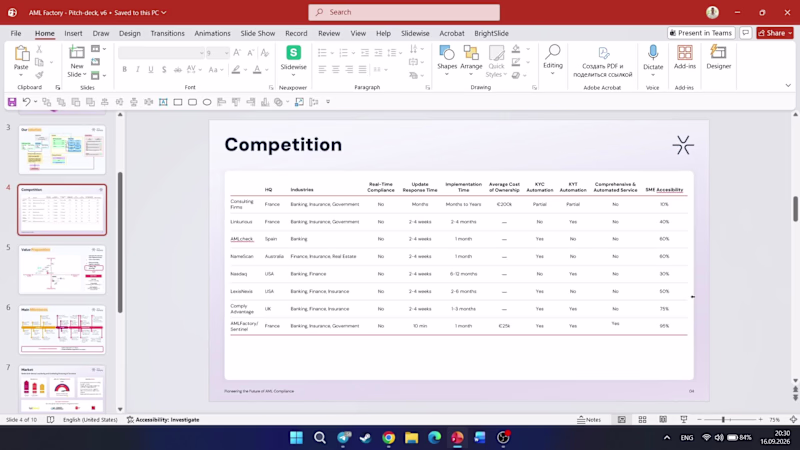This screenshot has width=800, height=450.
Task: Select slide 5 Value Proposition thumbnail
Action: (x=62, y=270)
